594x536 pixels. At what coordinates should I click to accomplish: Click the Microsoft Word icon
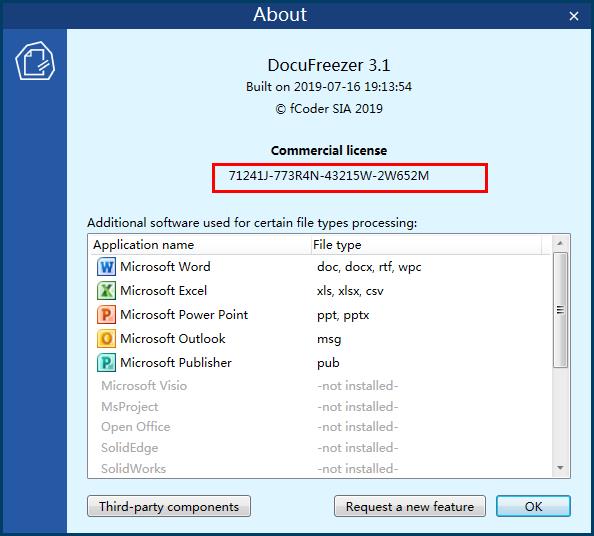(x=106, y=267)
